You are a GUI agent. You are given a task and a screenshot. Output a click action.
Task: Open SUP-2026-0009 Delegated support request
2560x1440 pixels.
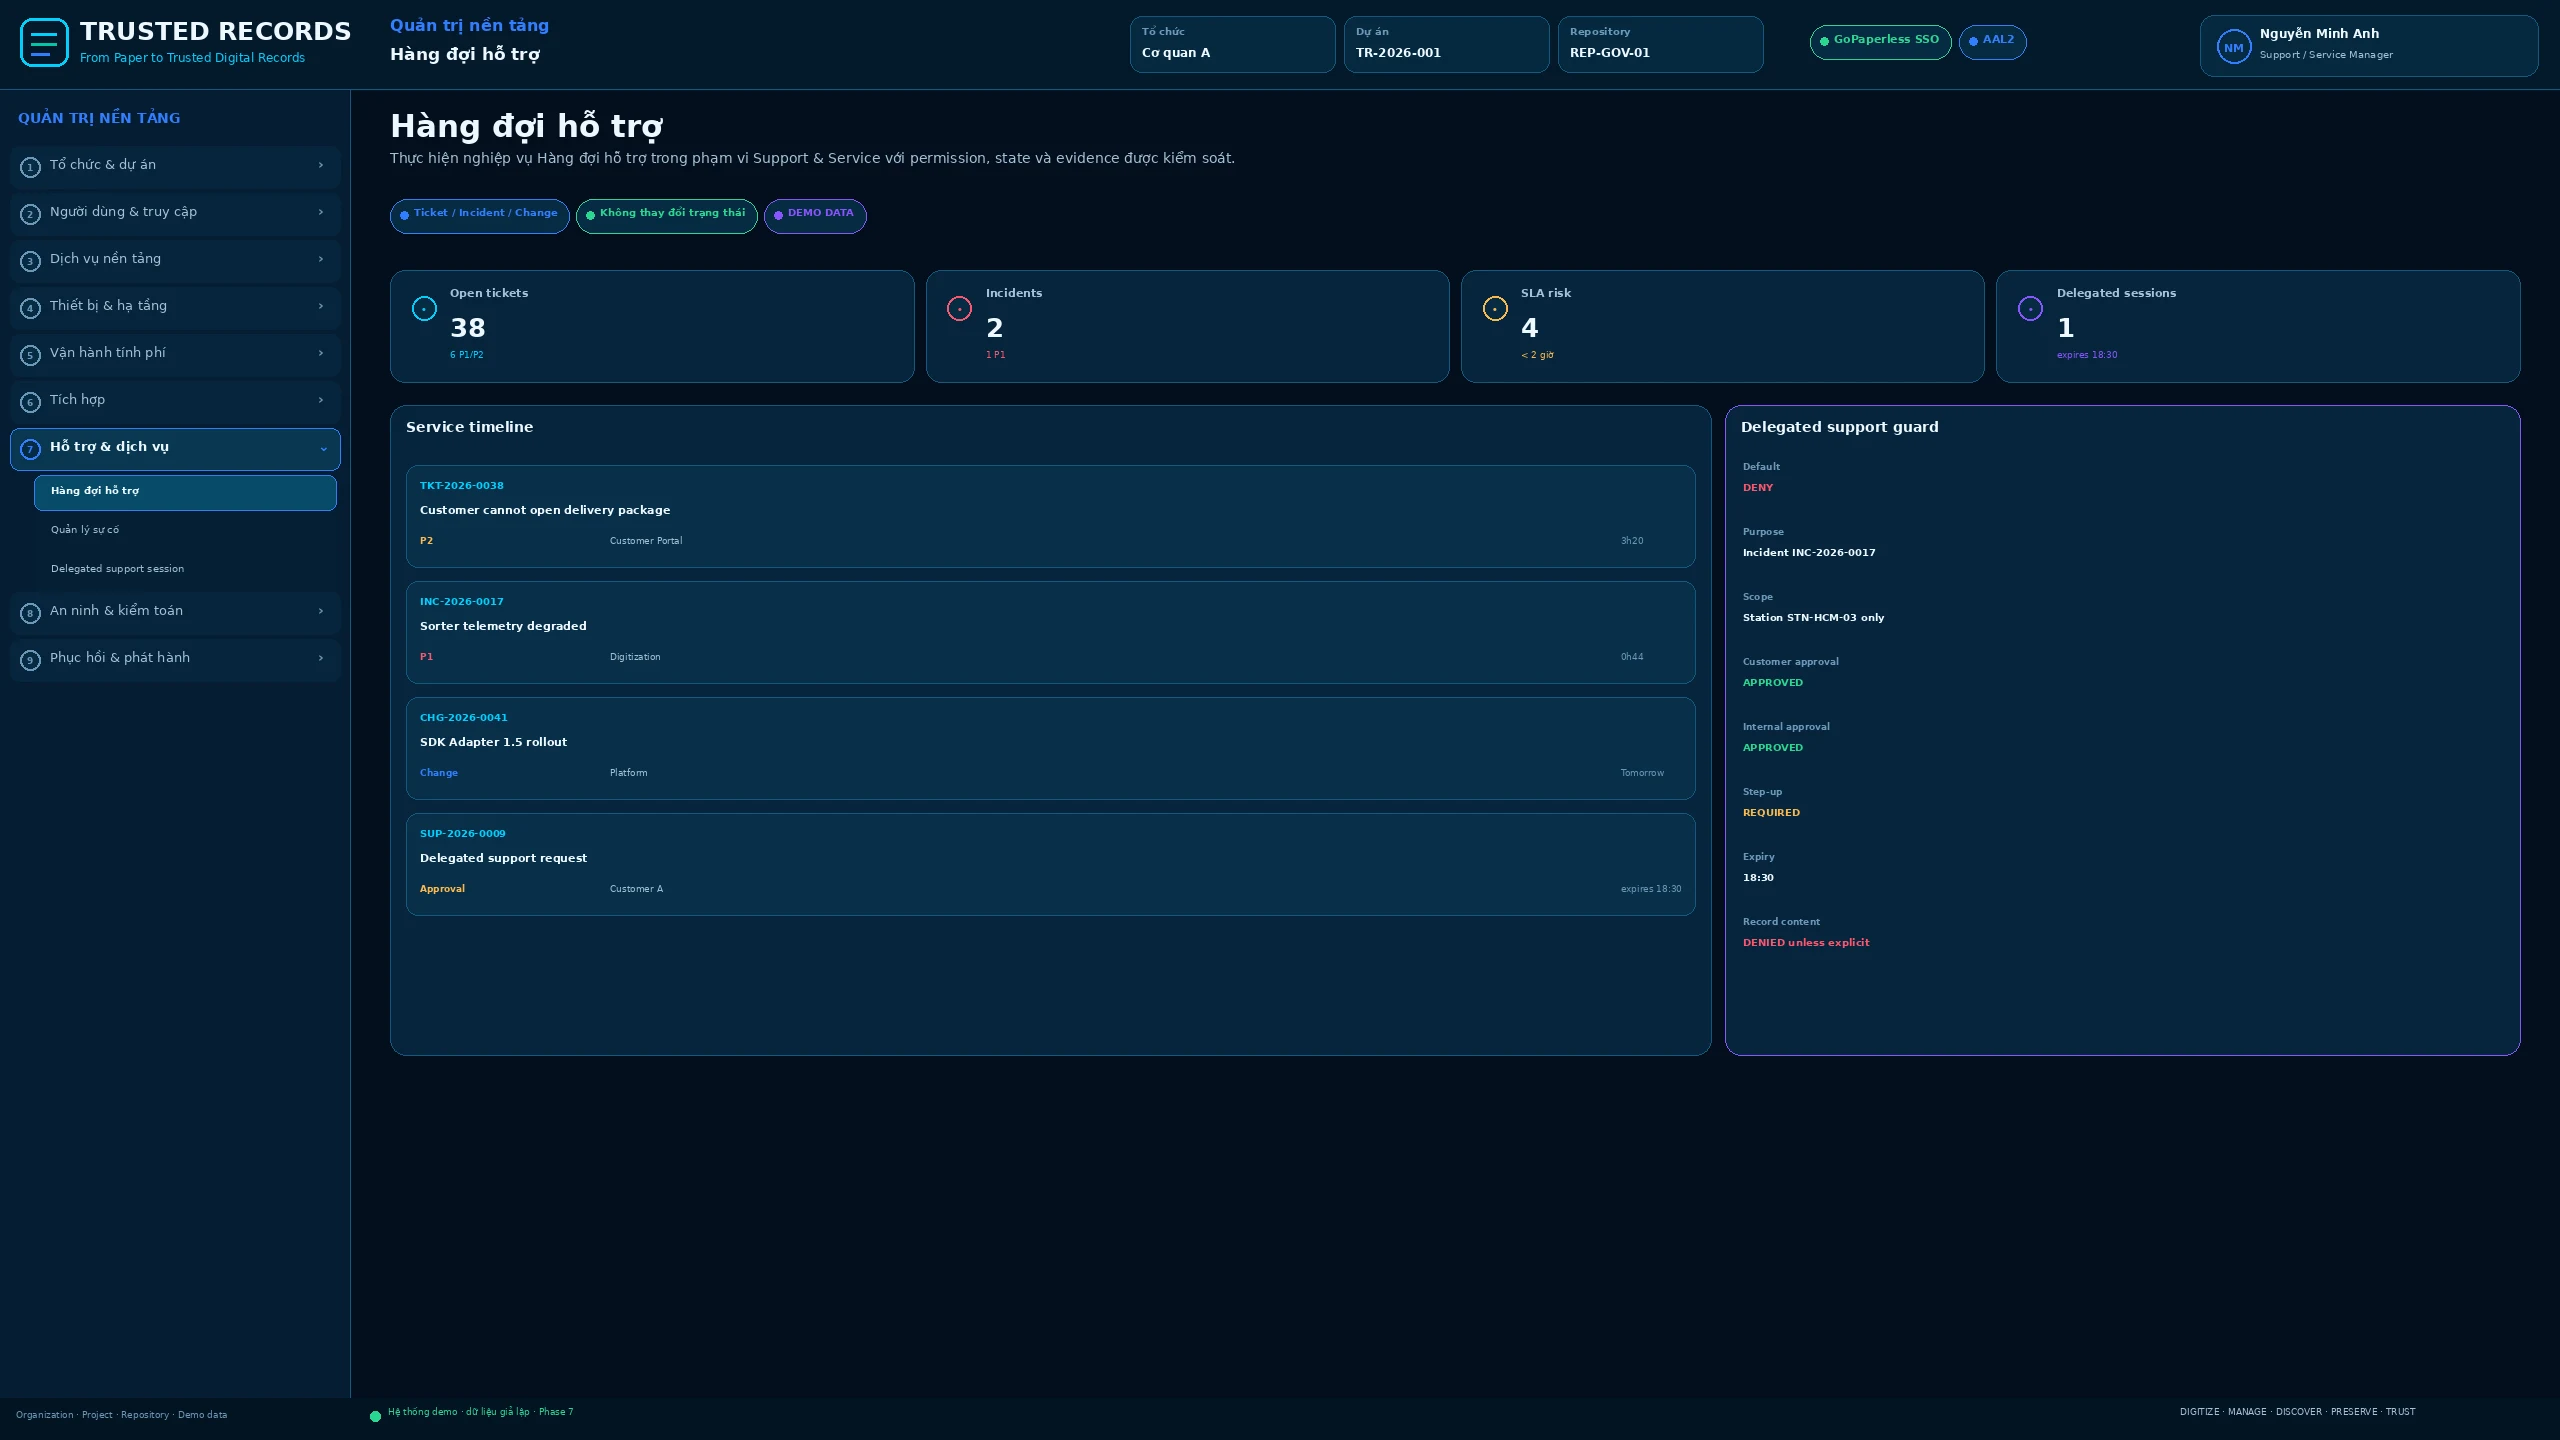click(1050, 864)
